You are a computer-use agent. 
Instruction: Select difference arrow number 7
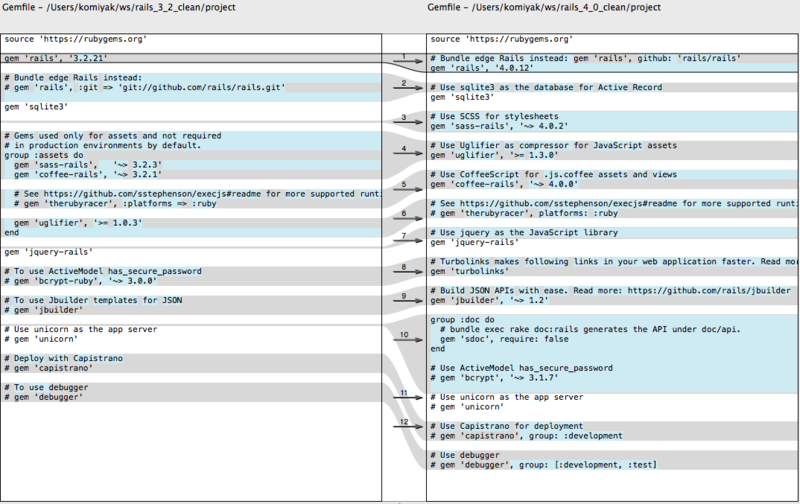[x=407, y=240]
